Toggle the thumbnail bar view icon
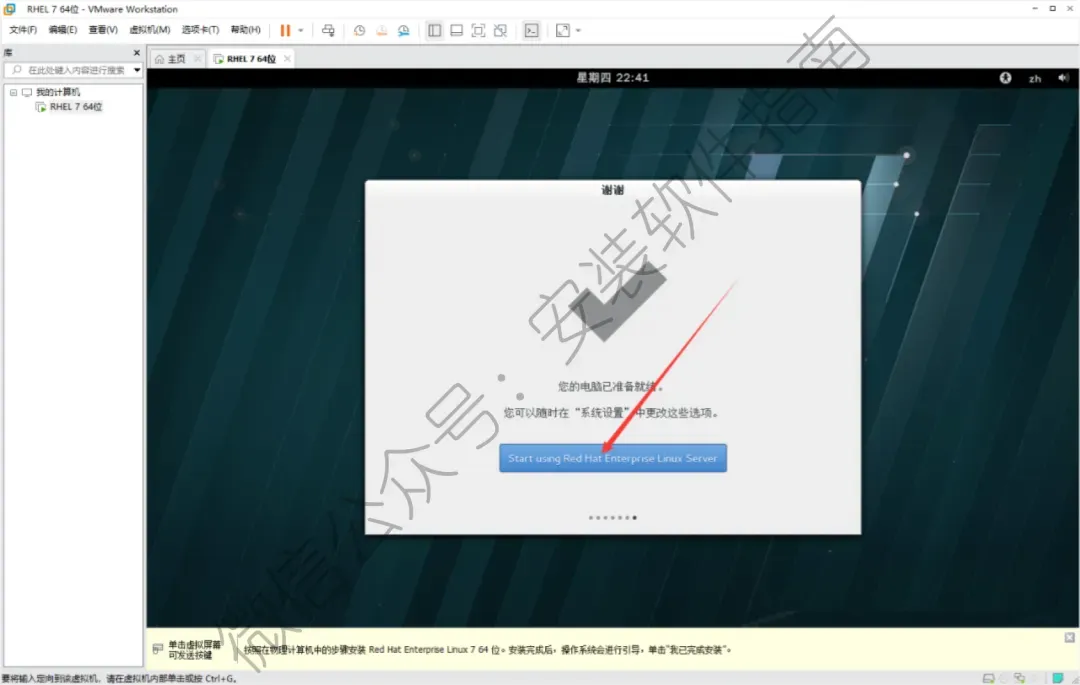Screen dimensions: 1080x685 [x=457, y=30]
